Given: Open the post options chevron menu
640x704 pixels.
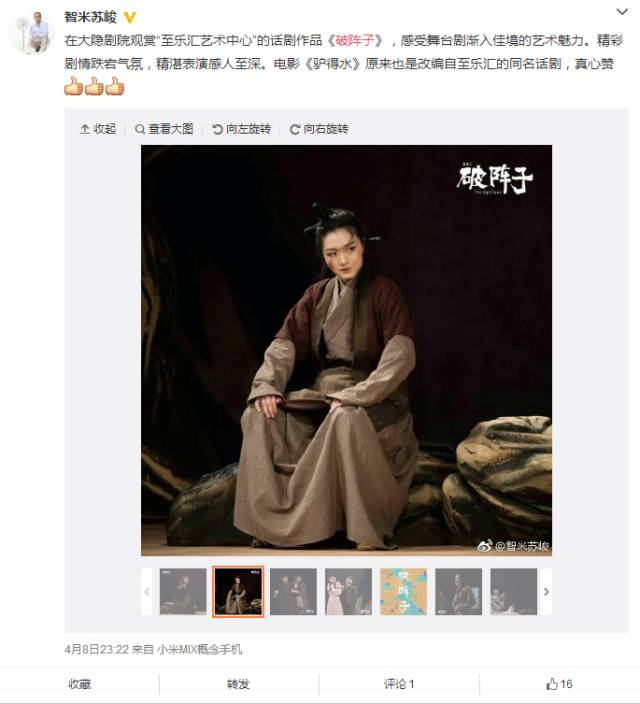Looking at the screenshot, I should tap(622, 12).
